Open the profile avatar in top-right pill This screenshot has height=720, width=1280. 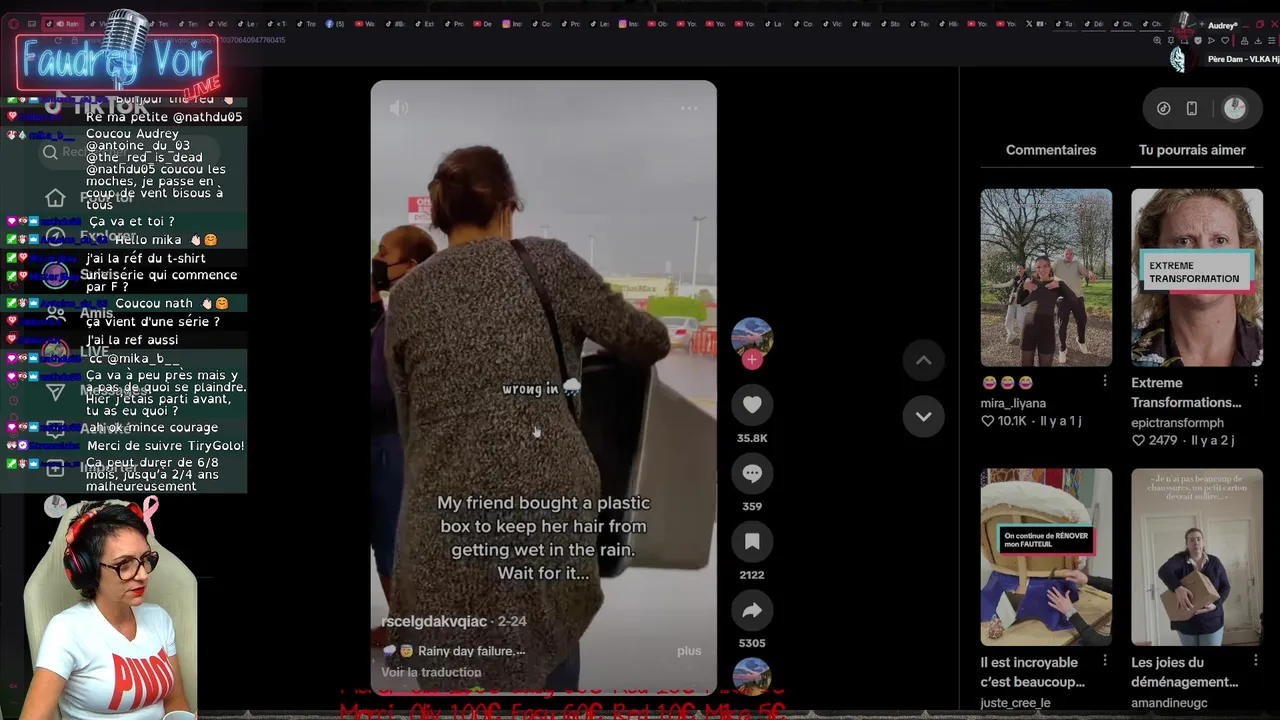(x=1235, y=108)
